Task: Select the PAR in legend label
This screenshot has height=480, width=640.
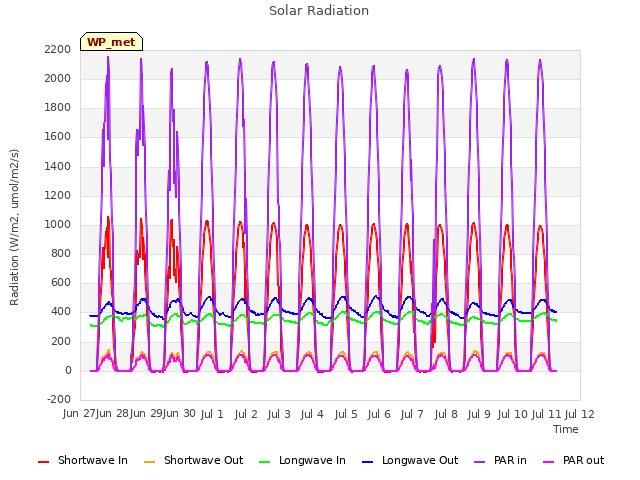Action: (510, 460)
